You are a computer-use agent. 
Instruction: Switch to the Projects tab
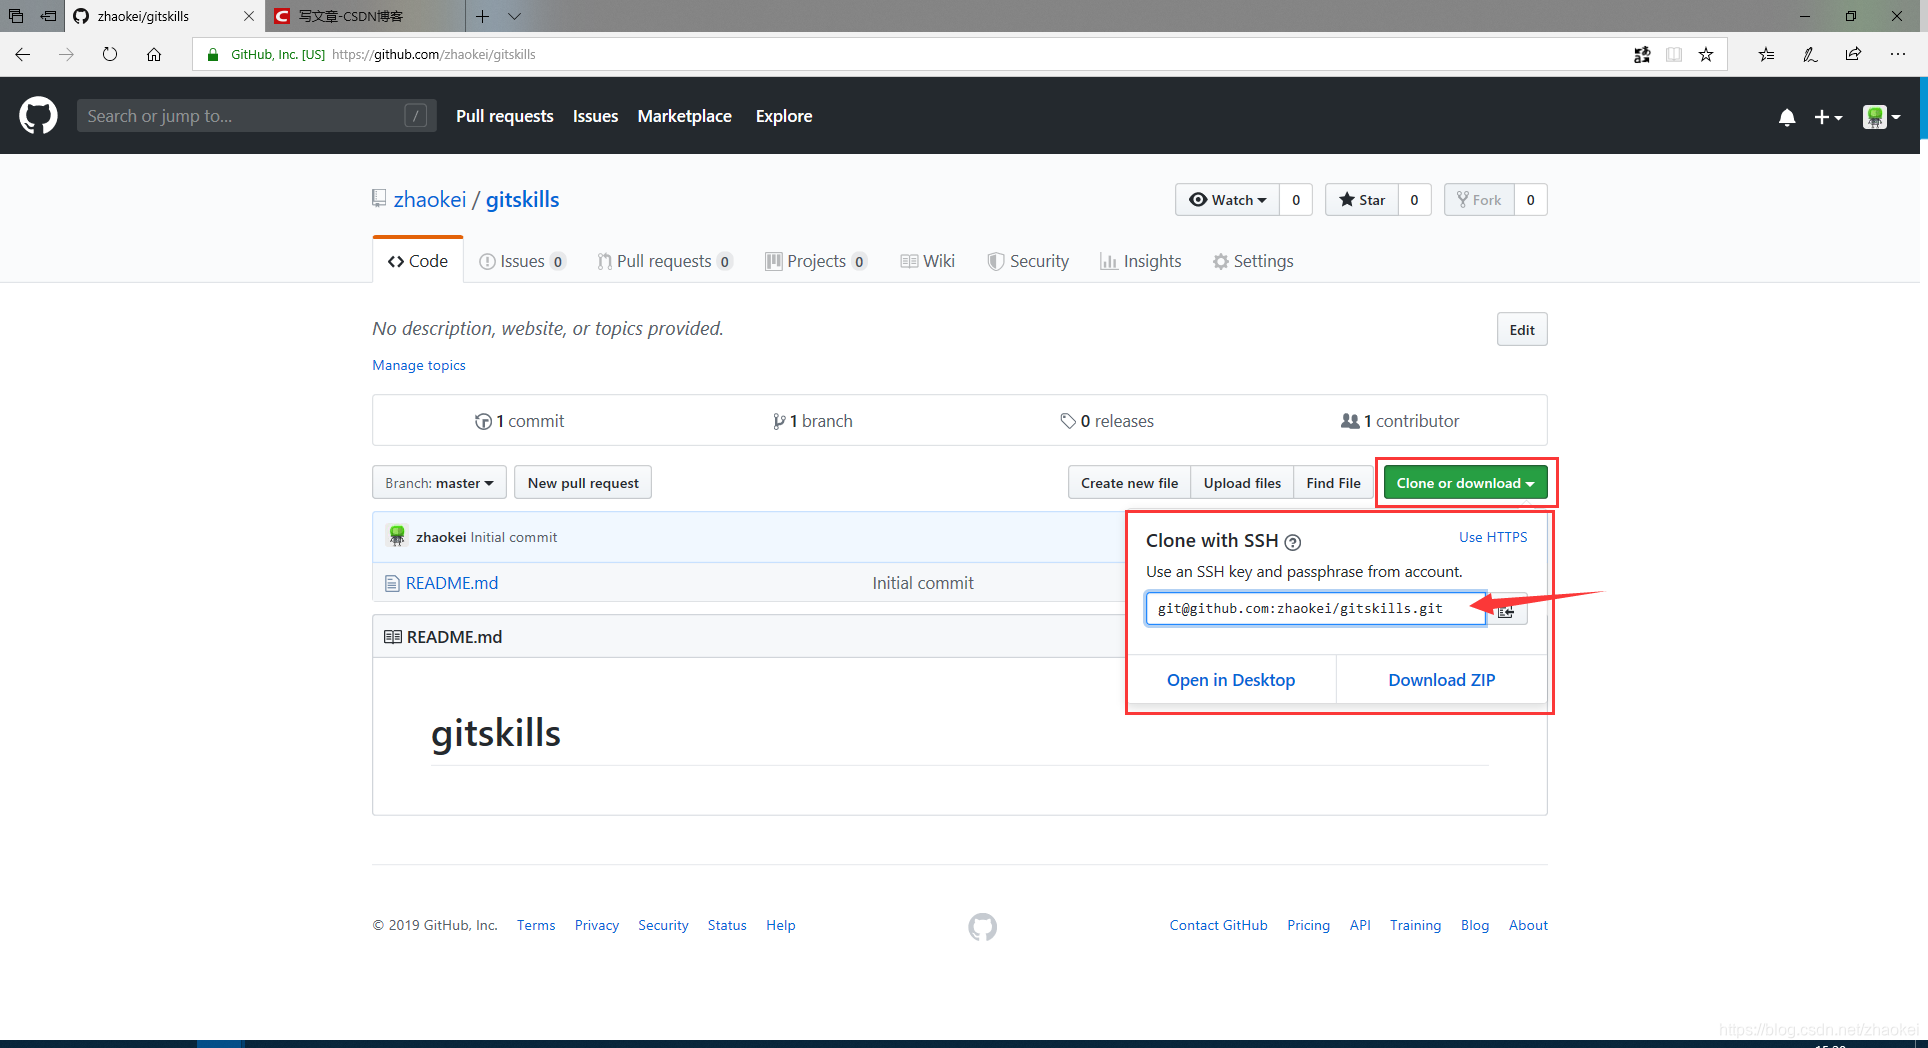(x=816, y=261)
